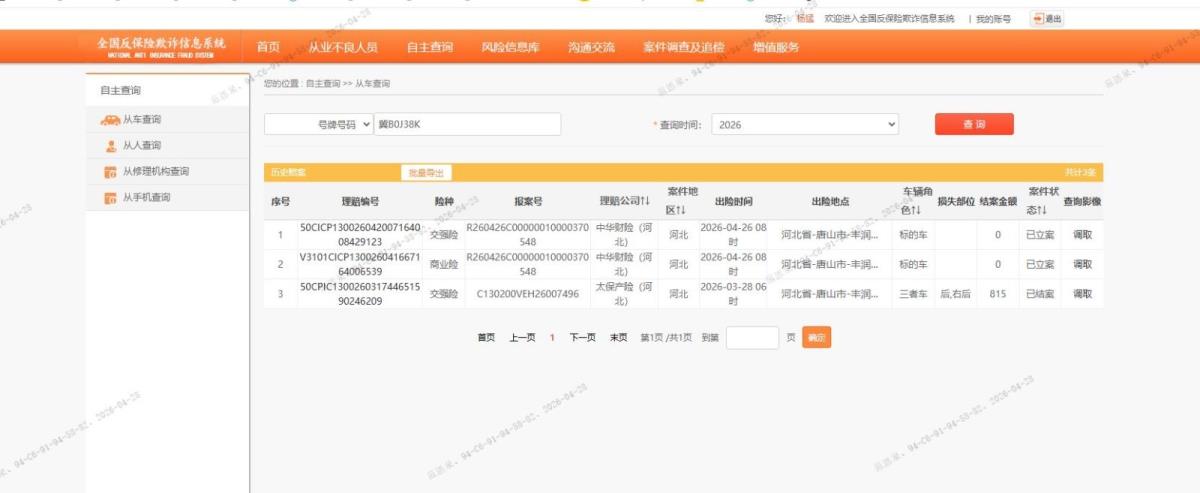
Task: Open the 增值服务 menu
Action: click(x=776, y=47)
